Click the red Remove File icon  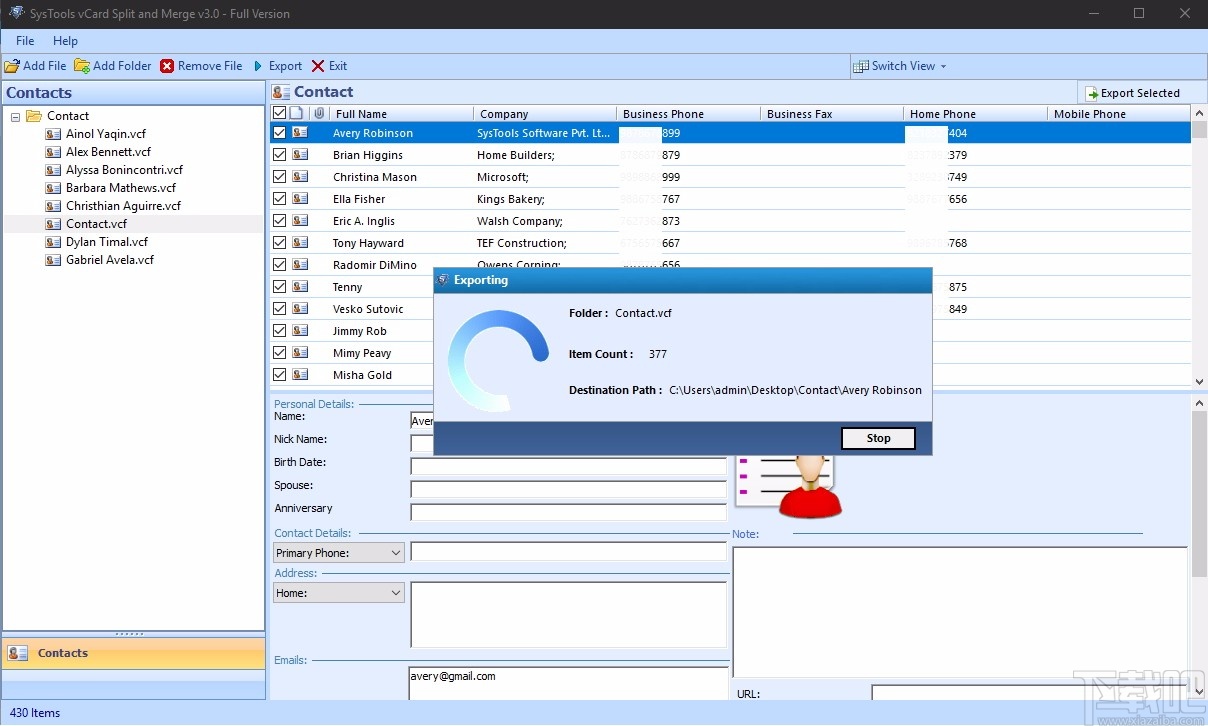(167, 66)
